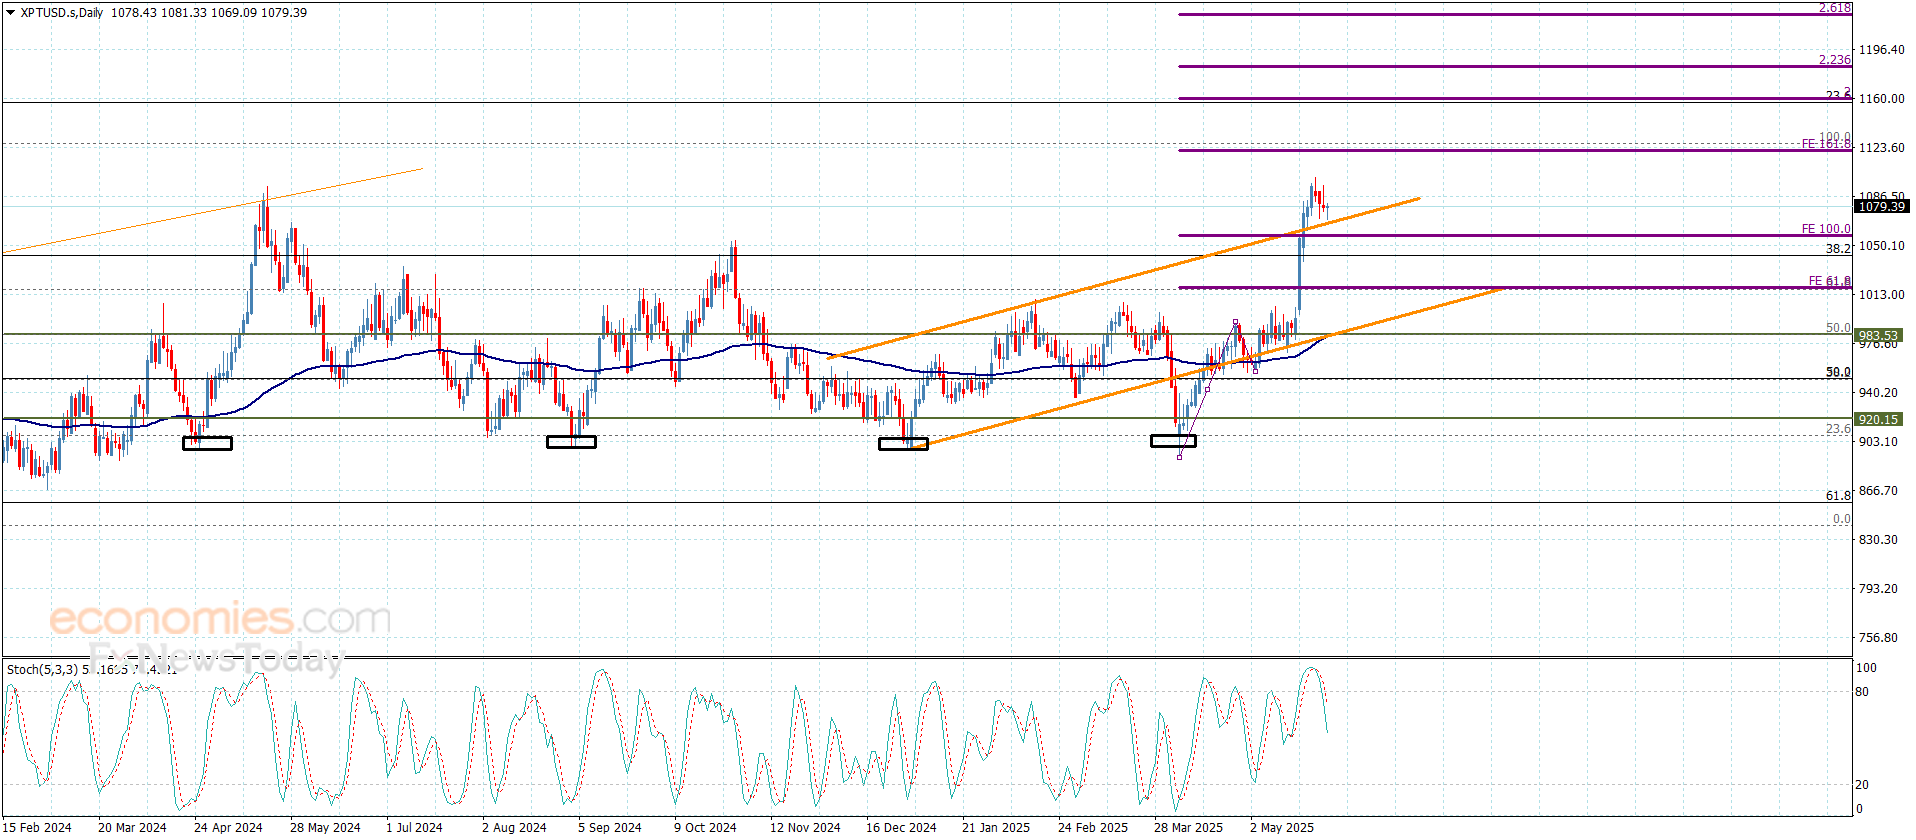Viewport: 1916px width, 840px height.
Task: Select the 1079.39 current price tag on axis
Action: [x=1881, y=207]
